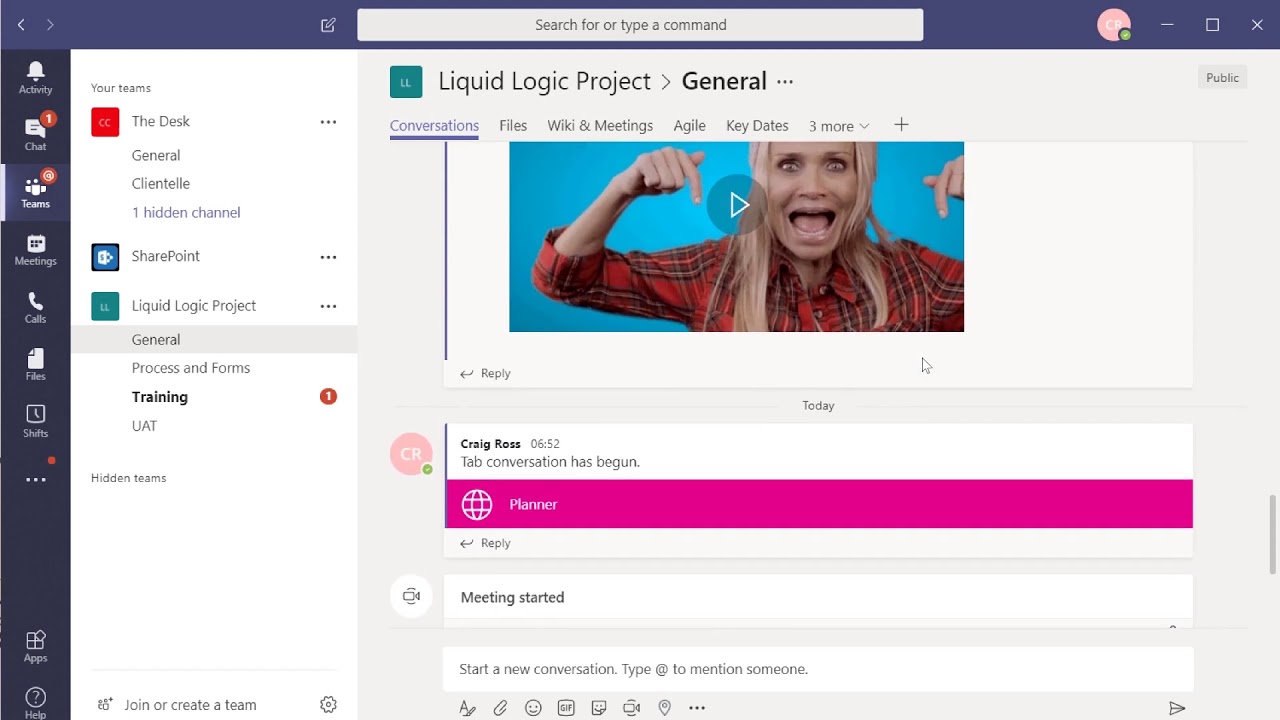Open the Meeting started video icon
The width and height of the screenshot is (1280, 720).
click(411, 596)
